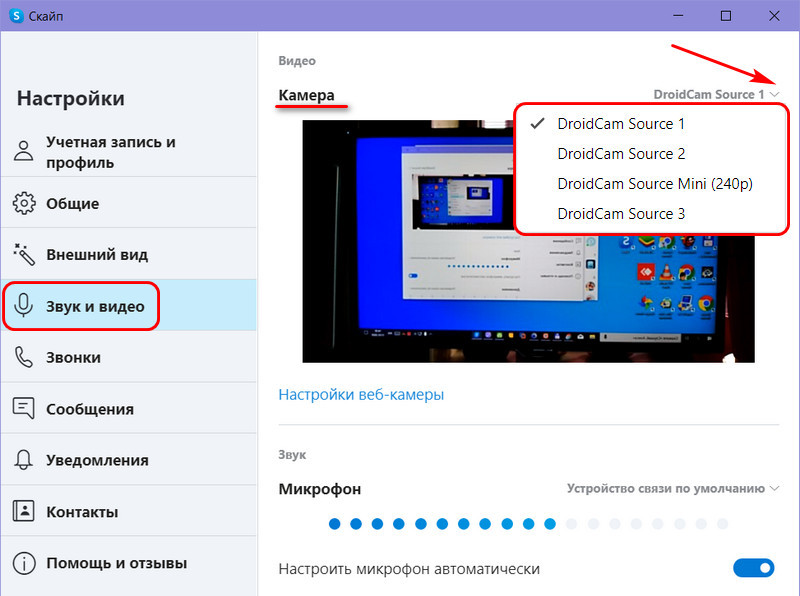The width and height of the screenshot is (800, 596).
Task: Click the Видео section heading
Action: [297, 61]
